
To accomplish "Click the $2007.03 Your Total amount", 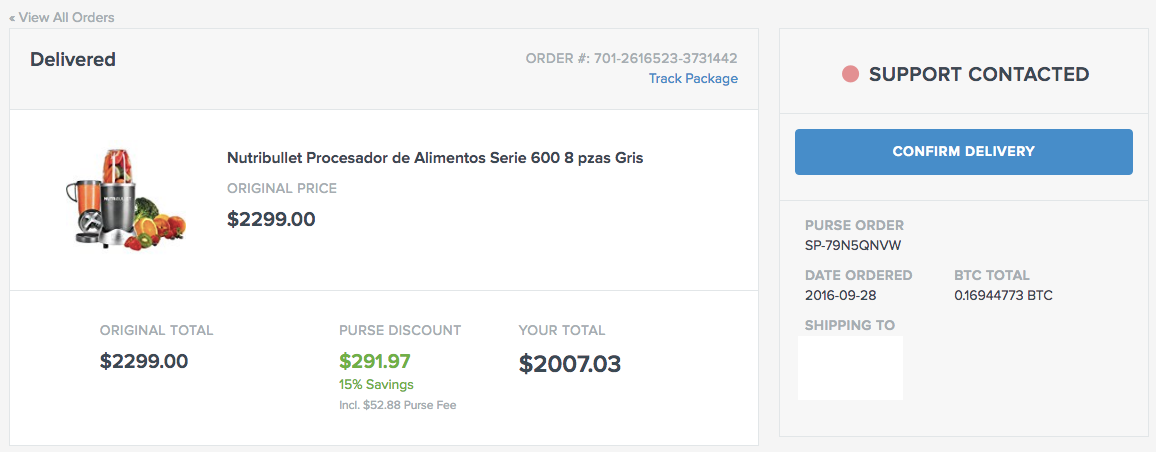I will click(x=570, y=364).
